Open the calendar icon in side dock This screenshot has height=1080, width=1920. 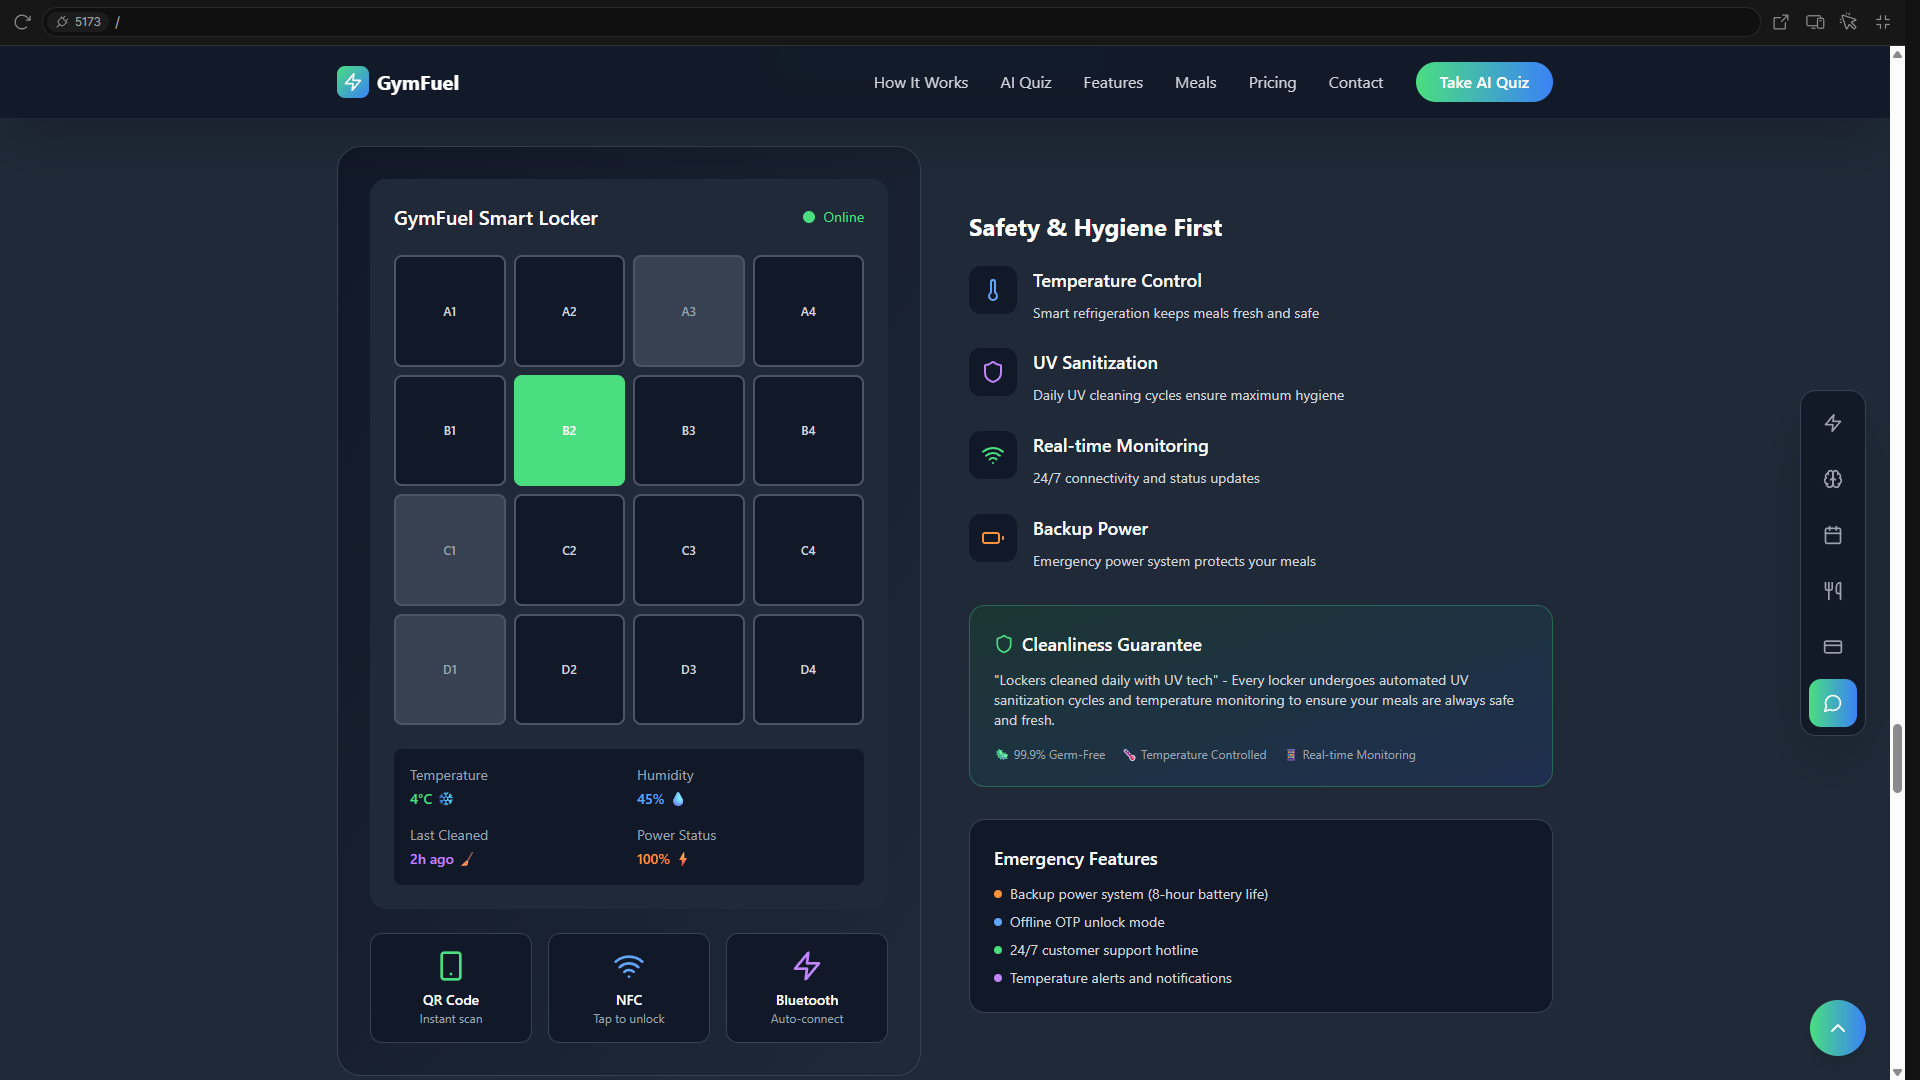point(1832,535)
